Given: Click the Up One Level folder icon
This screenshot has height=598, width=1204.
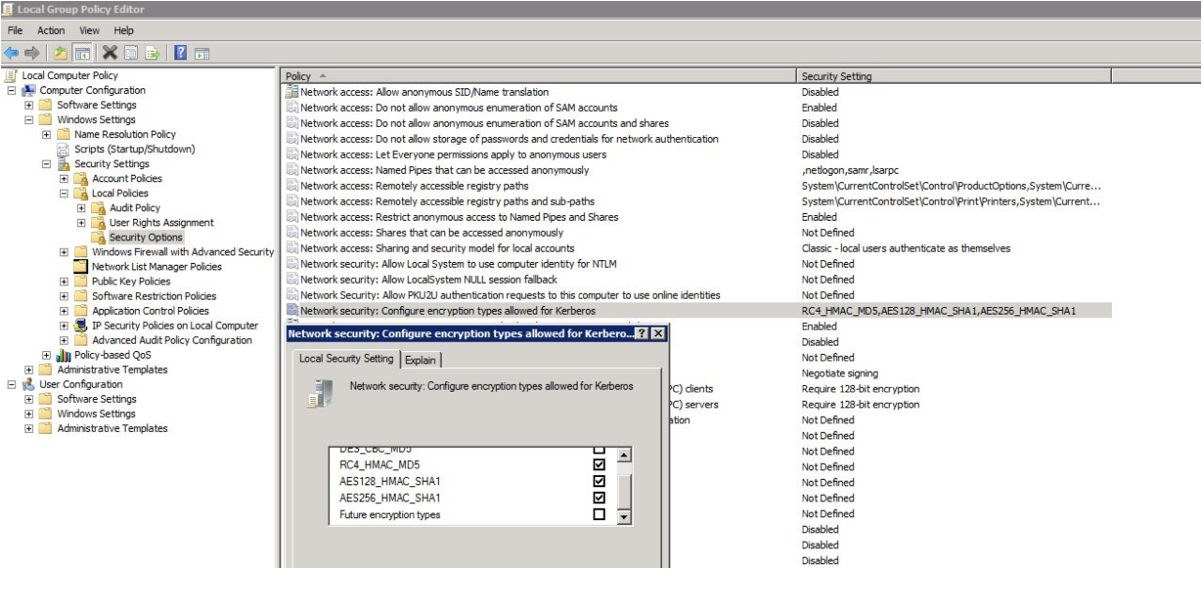Looking at the screenshot, I should [x=60, y=52].
